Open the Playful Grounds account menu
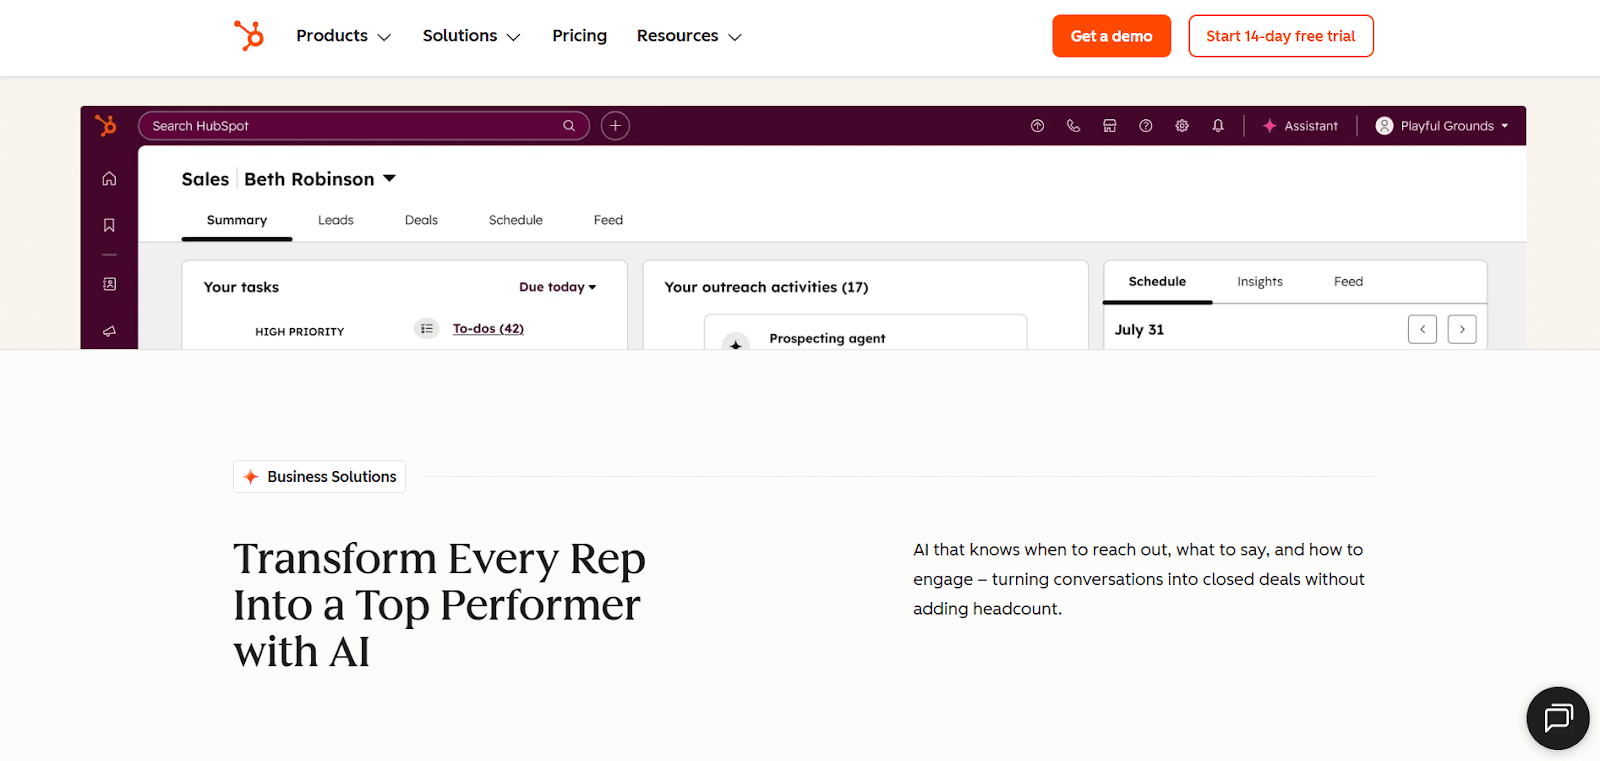Screen dimensions: 1600x761 (1442, 126)
